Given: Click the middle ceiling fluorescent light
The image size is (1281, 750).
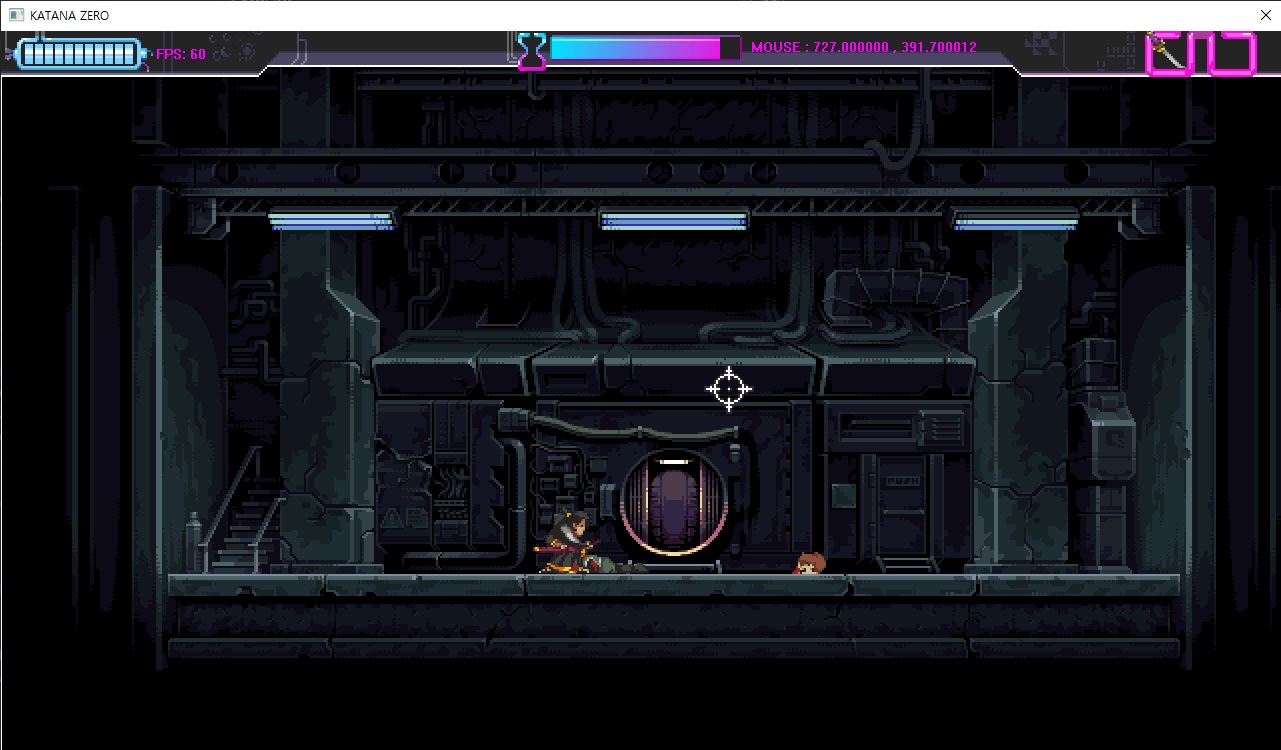Looking at the screenshot, I should pos(674,219).
